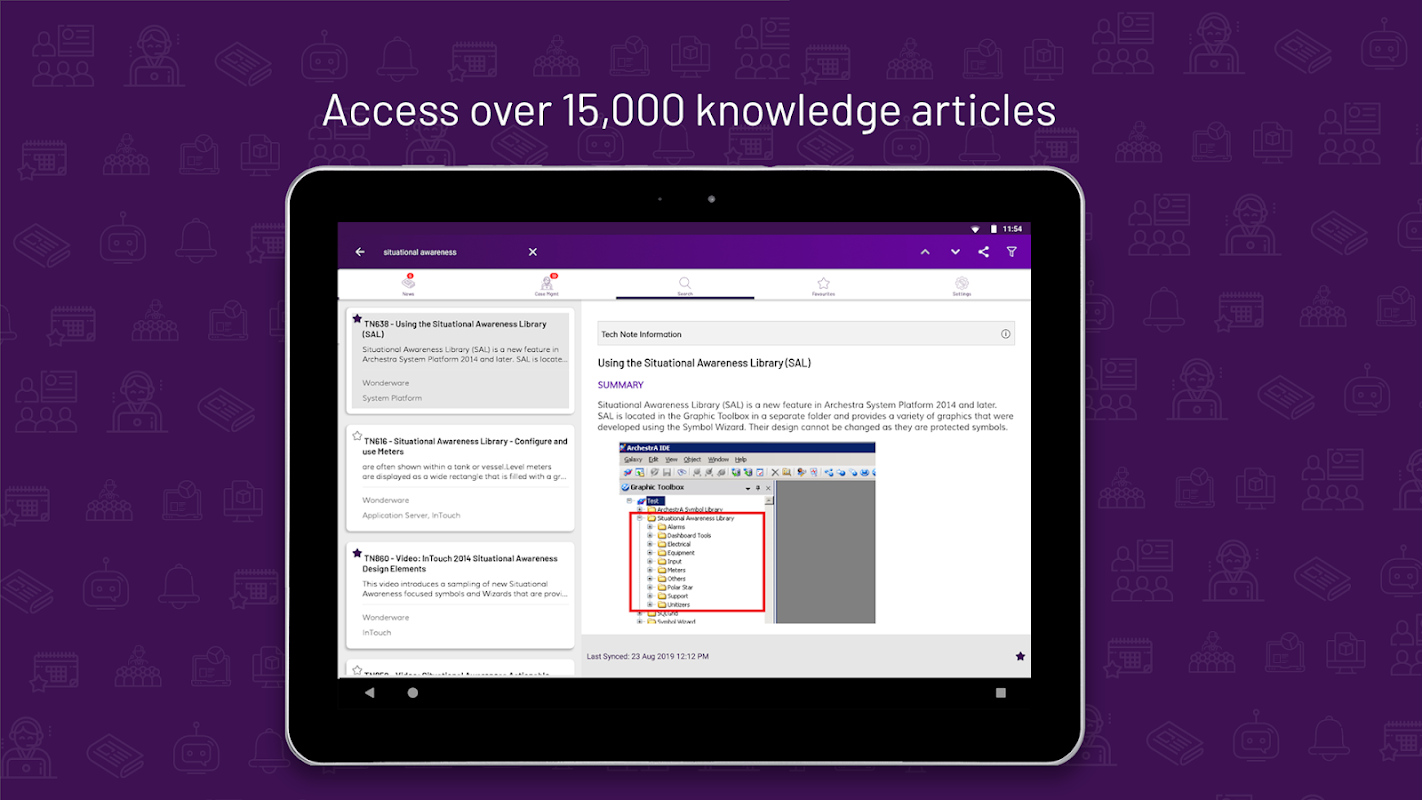Tap InTouch label in TN860 card
The height and width of the screenshot is (800, 1422).
(377, 632)
